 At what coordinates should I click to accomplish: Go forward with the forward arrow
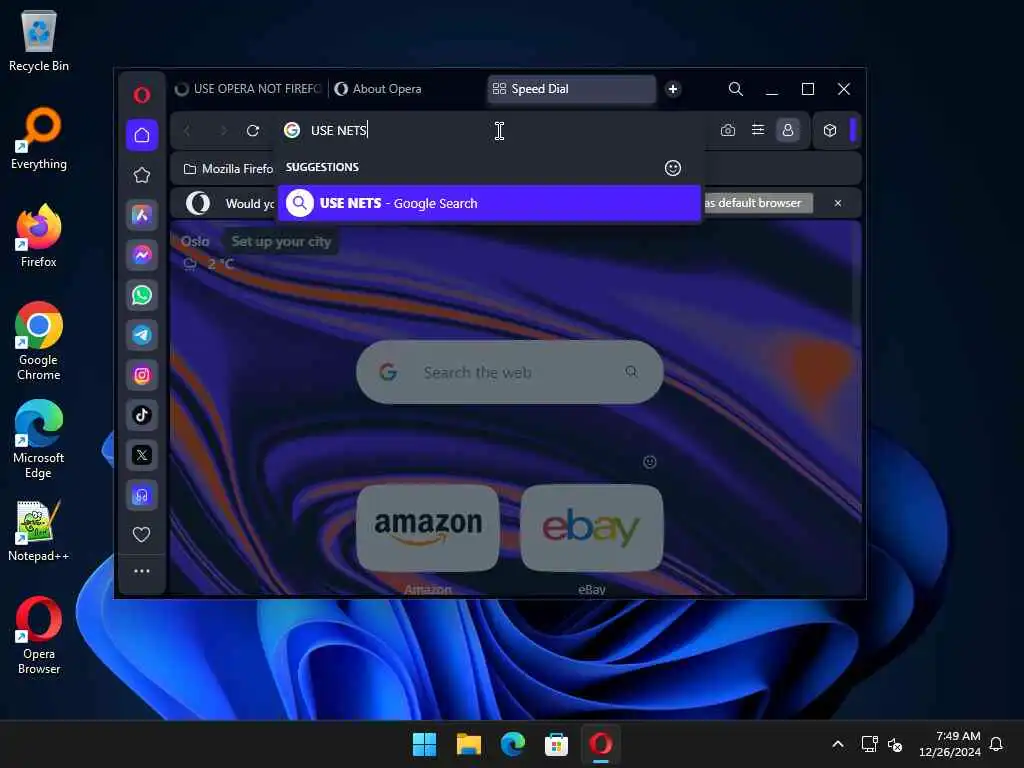[223, 131]
